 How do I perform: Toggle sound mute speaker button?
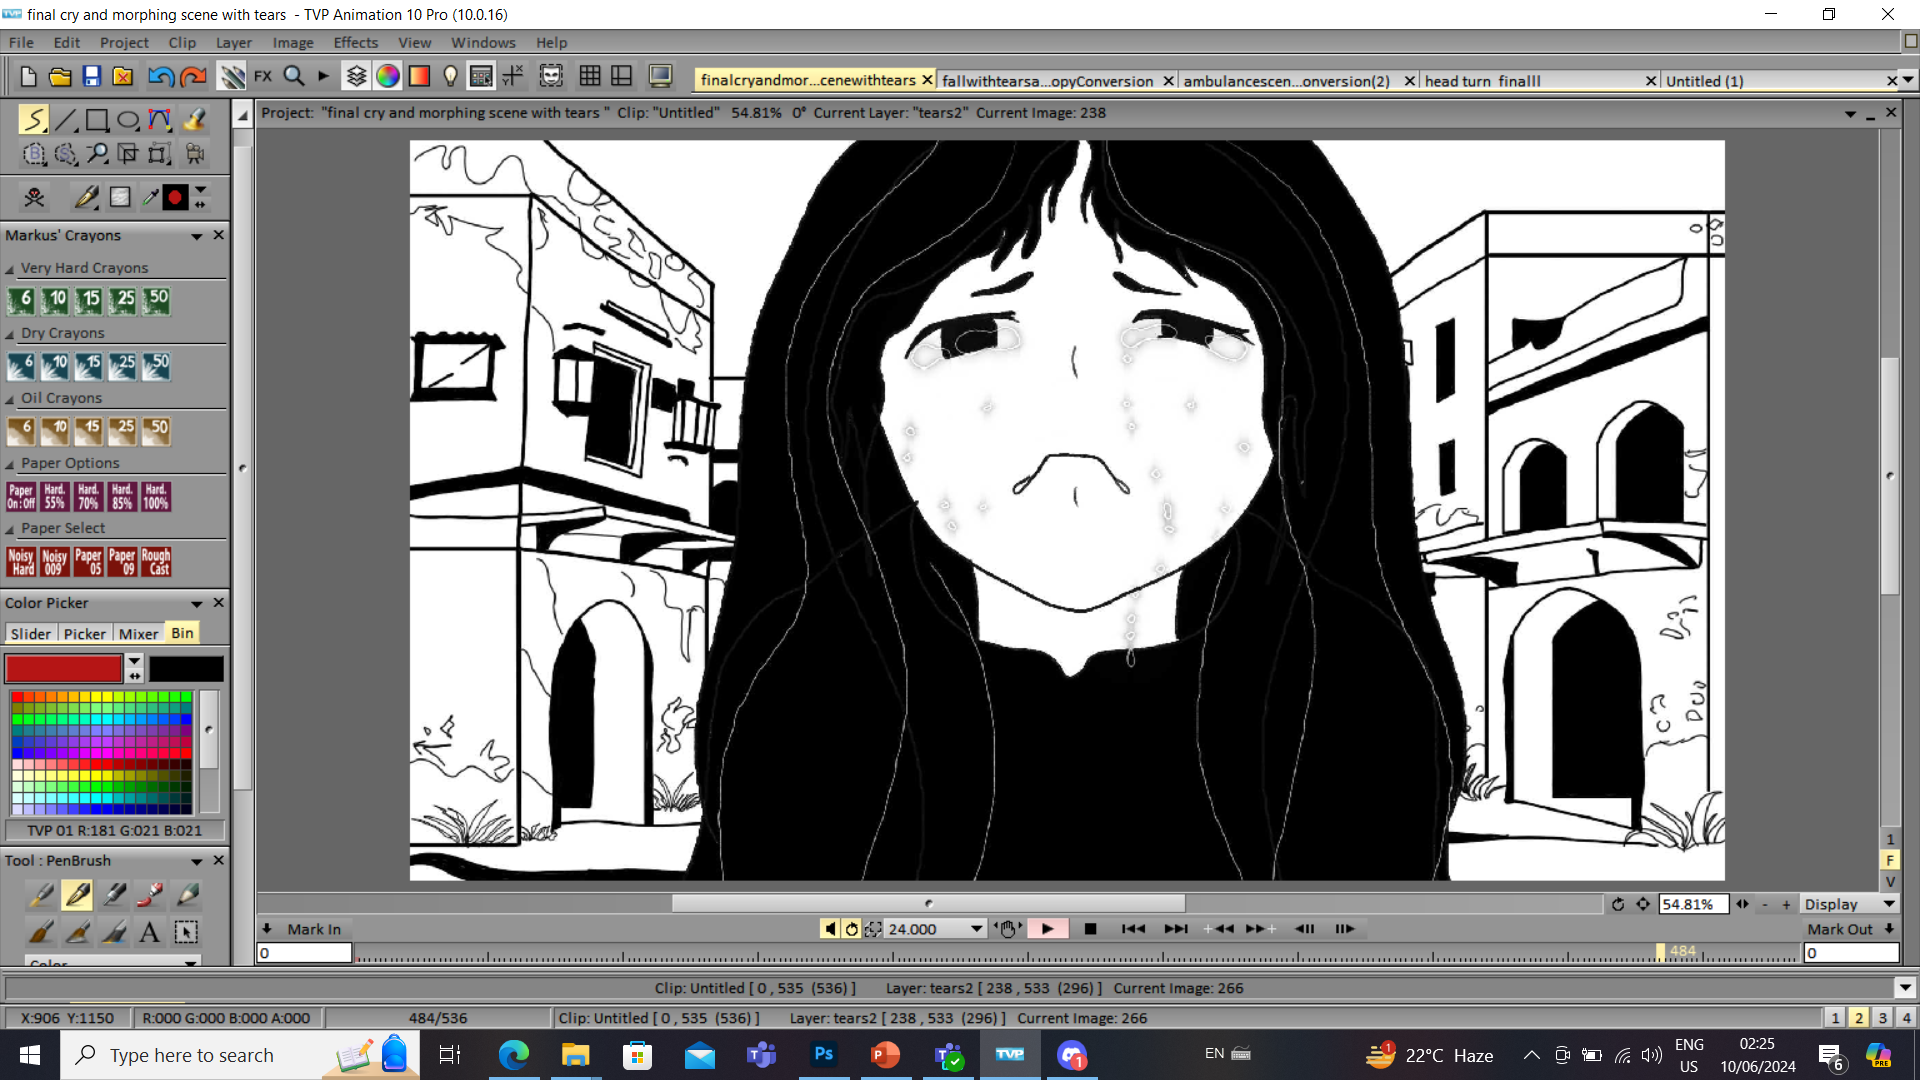[830, 929]
